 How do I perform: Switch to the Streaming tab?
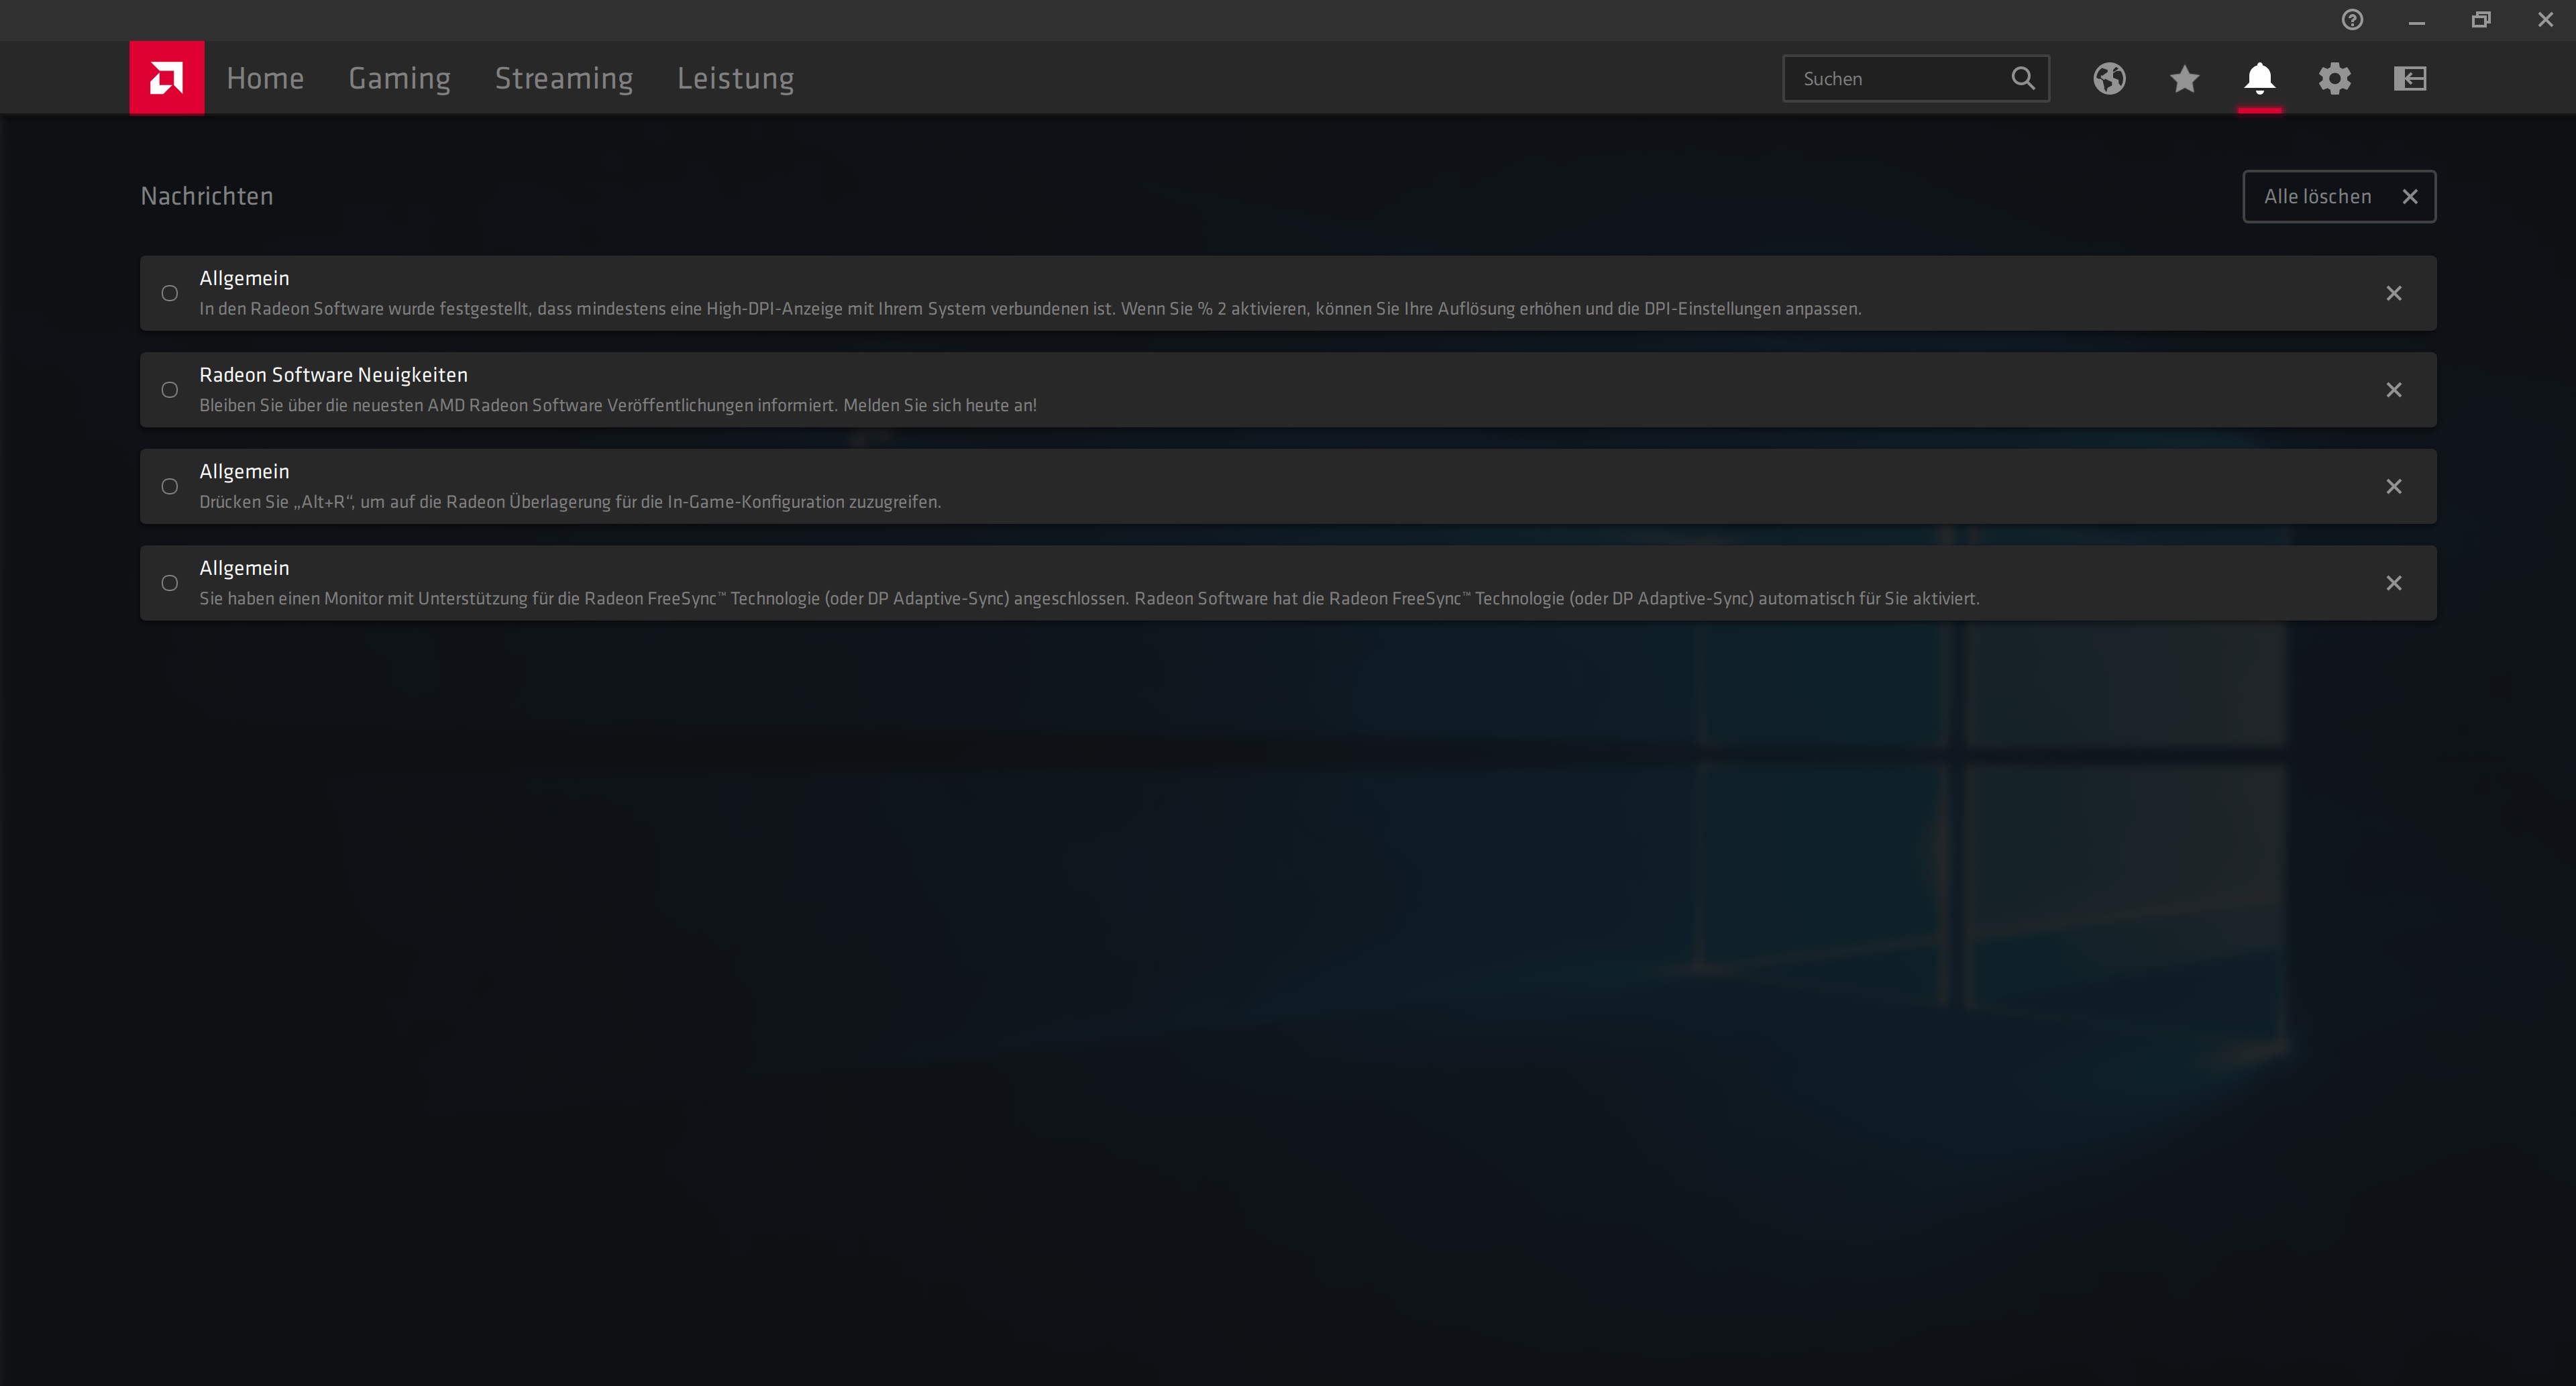[564, 78]
